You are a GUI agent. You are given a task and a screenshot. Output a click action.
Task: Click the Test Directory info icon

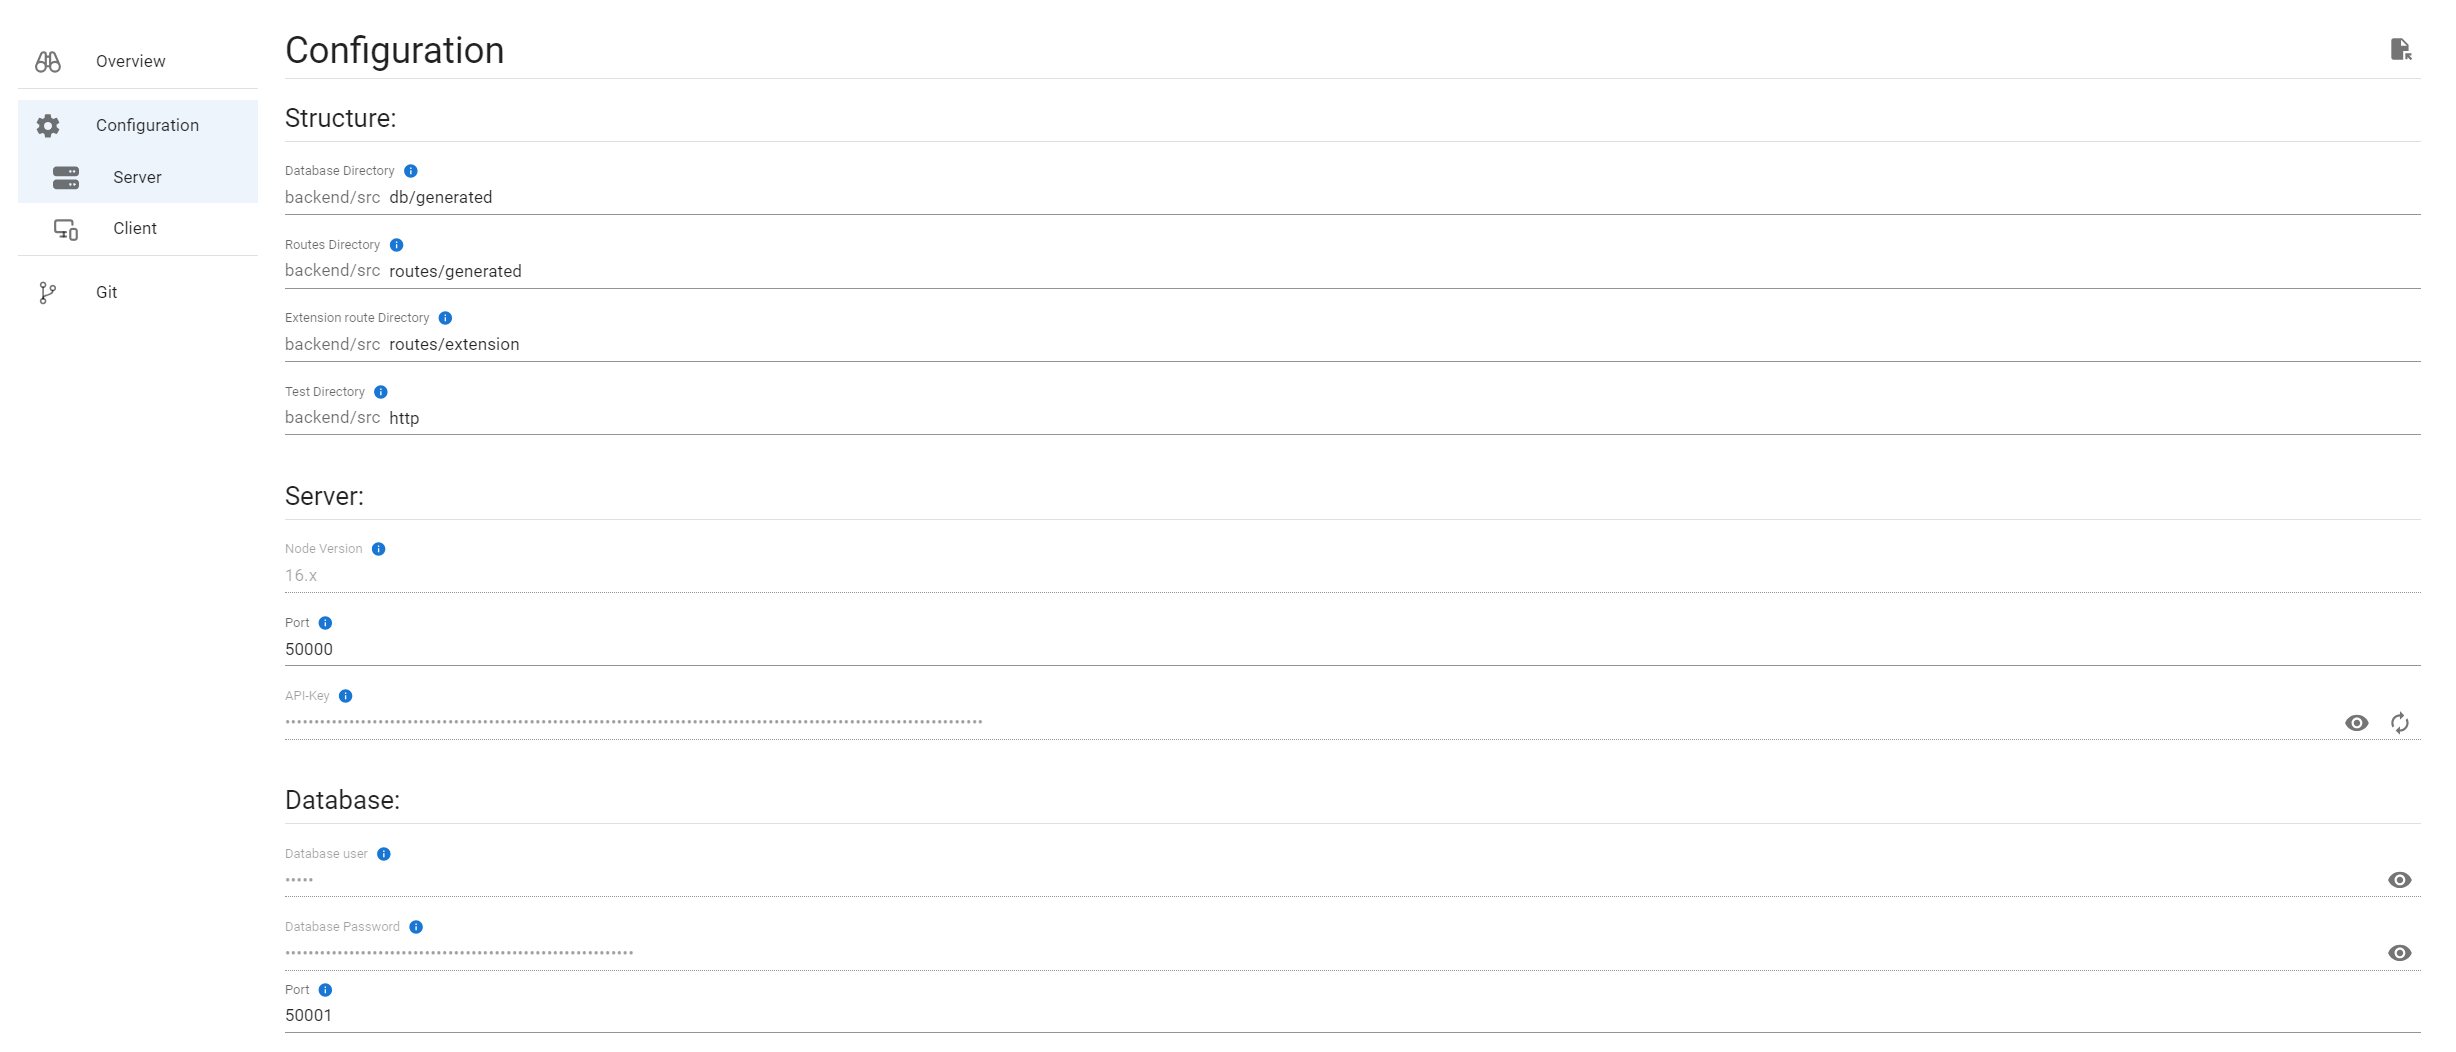tap(381, 392)
